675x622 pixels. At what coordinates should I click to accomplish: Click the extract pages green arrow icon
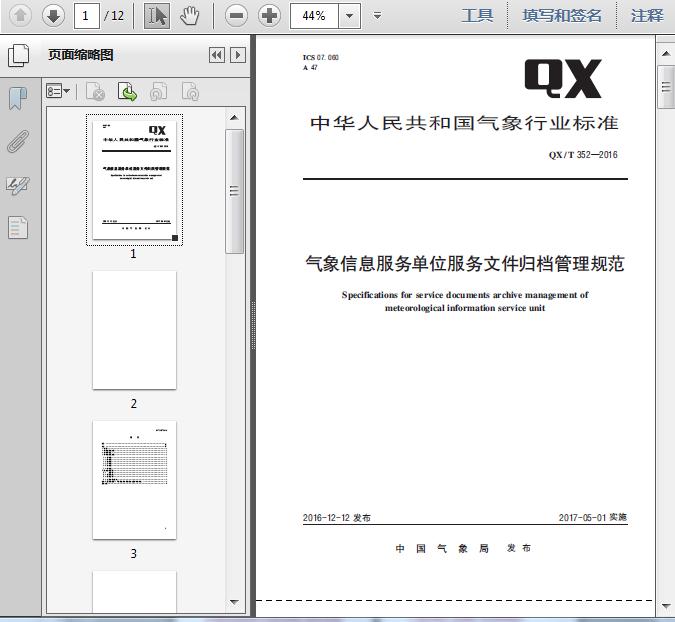[127, 91]
